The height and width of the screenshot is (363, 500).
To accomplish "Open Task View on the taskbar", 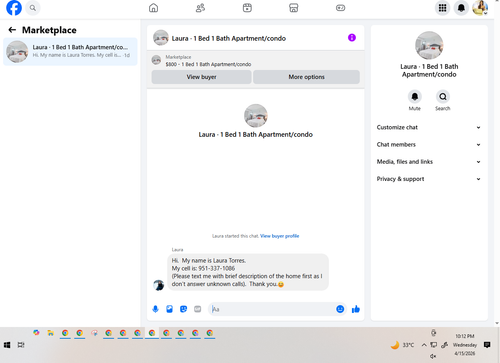I will tap(21, 345).
